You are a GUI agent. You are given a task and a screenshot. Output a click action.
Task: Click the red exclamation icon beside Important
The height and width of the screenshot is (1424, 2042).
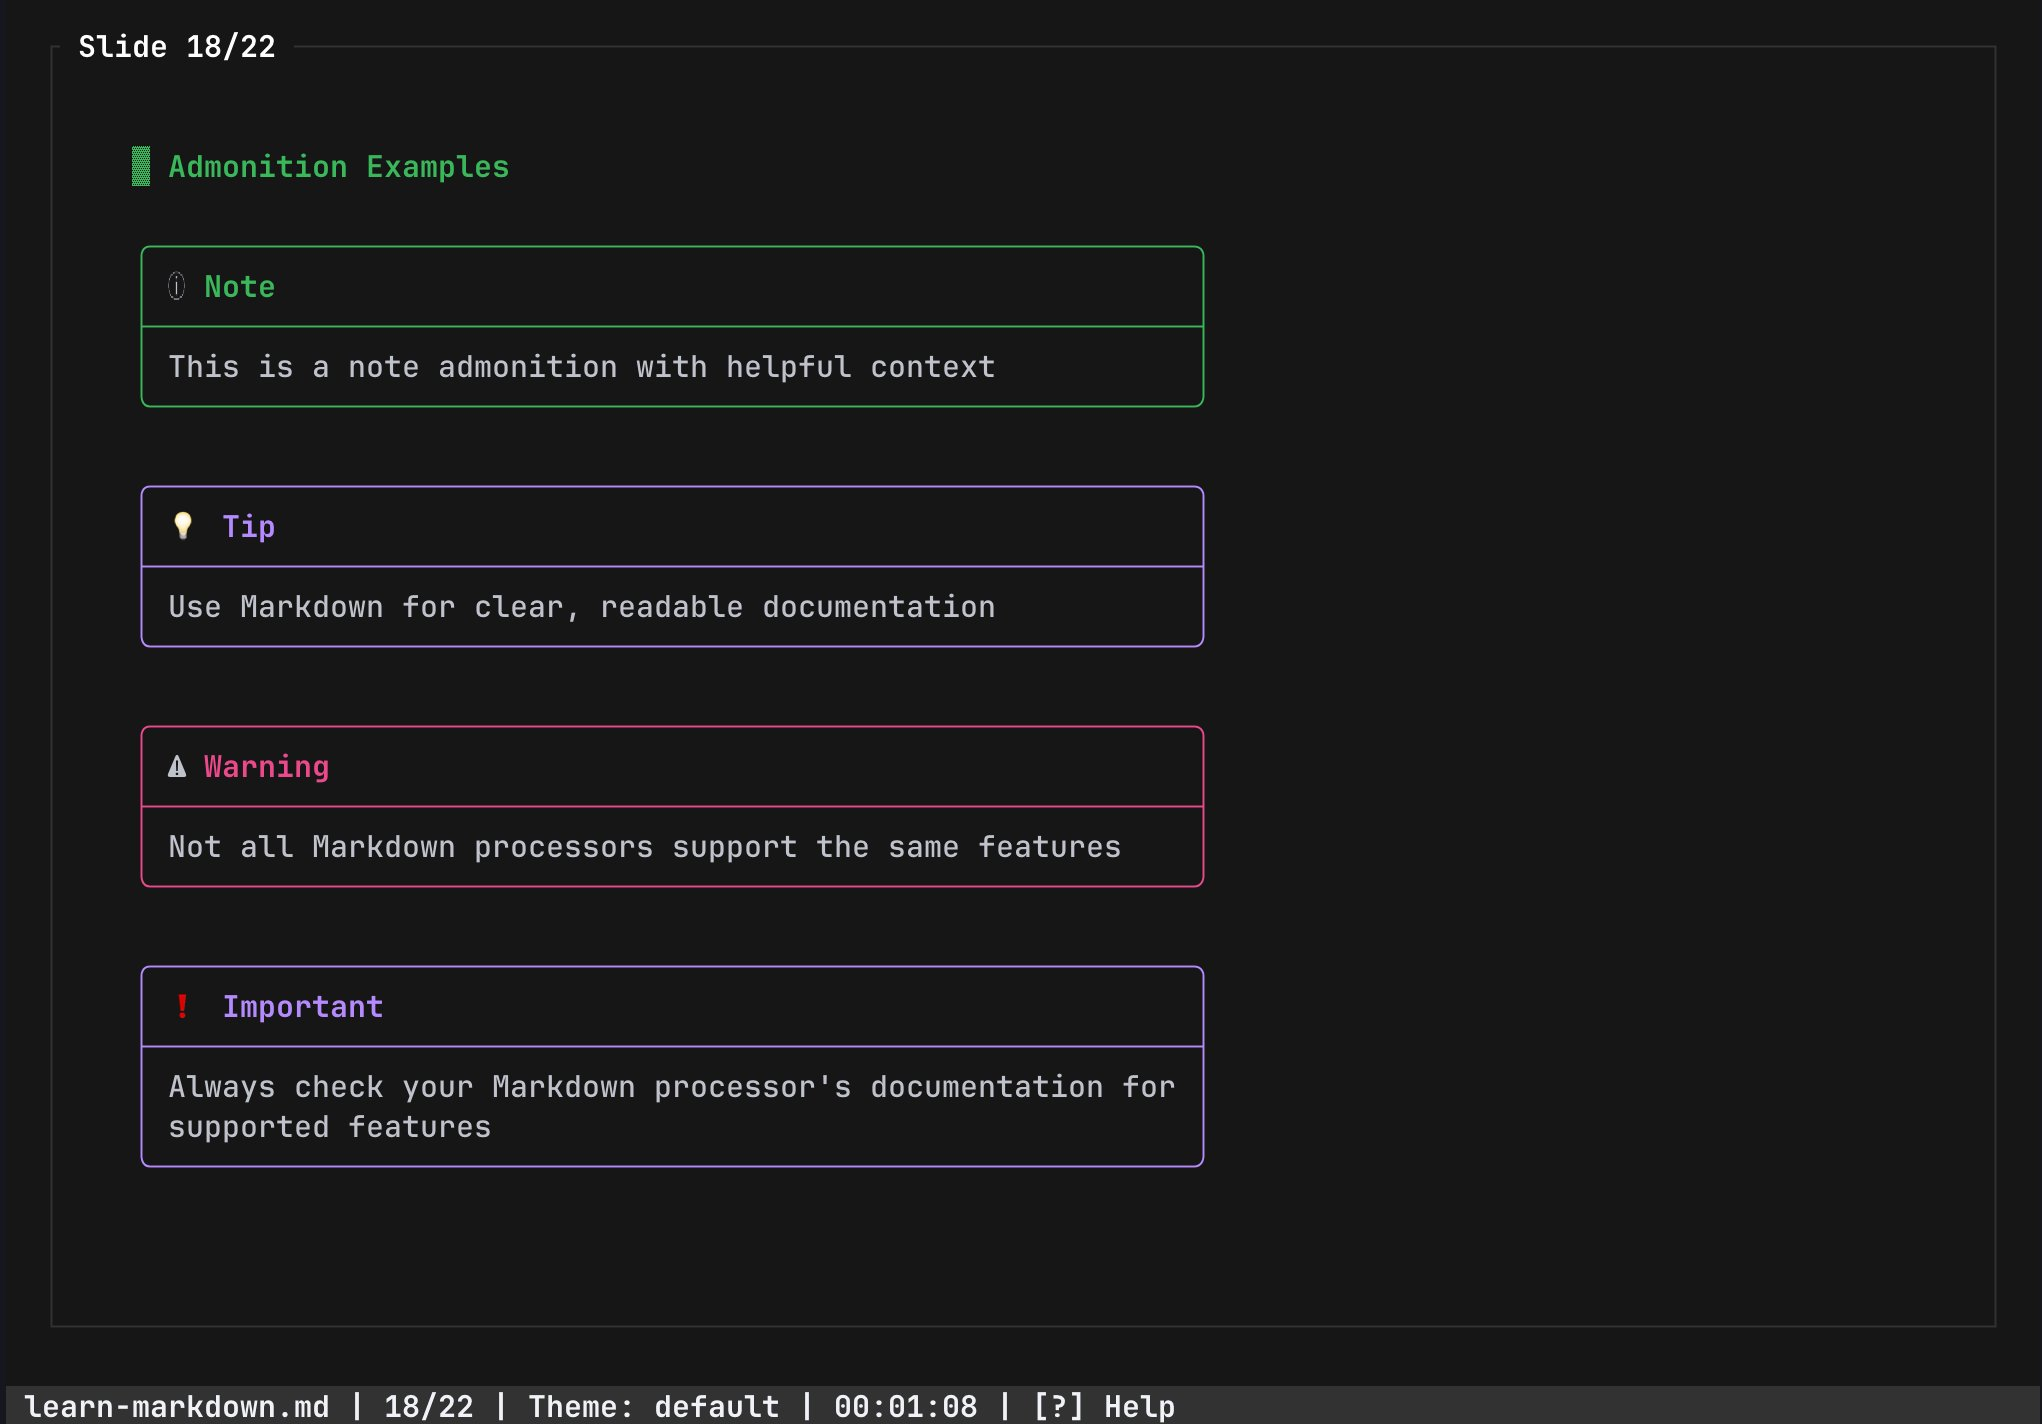[x=183, y=1006]
